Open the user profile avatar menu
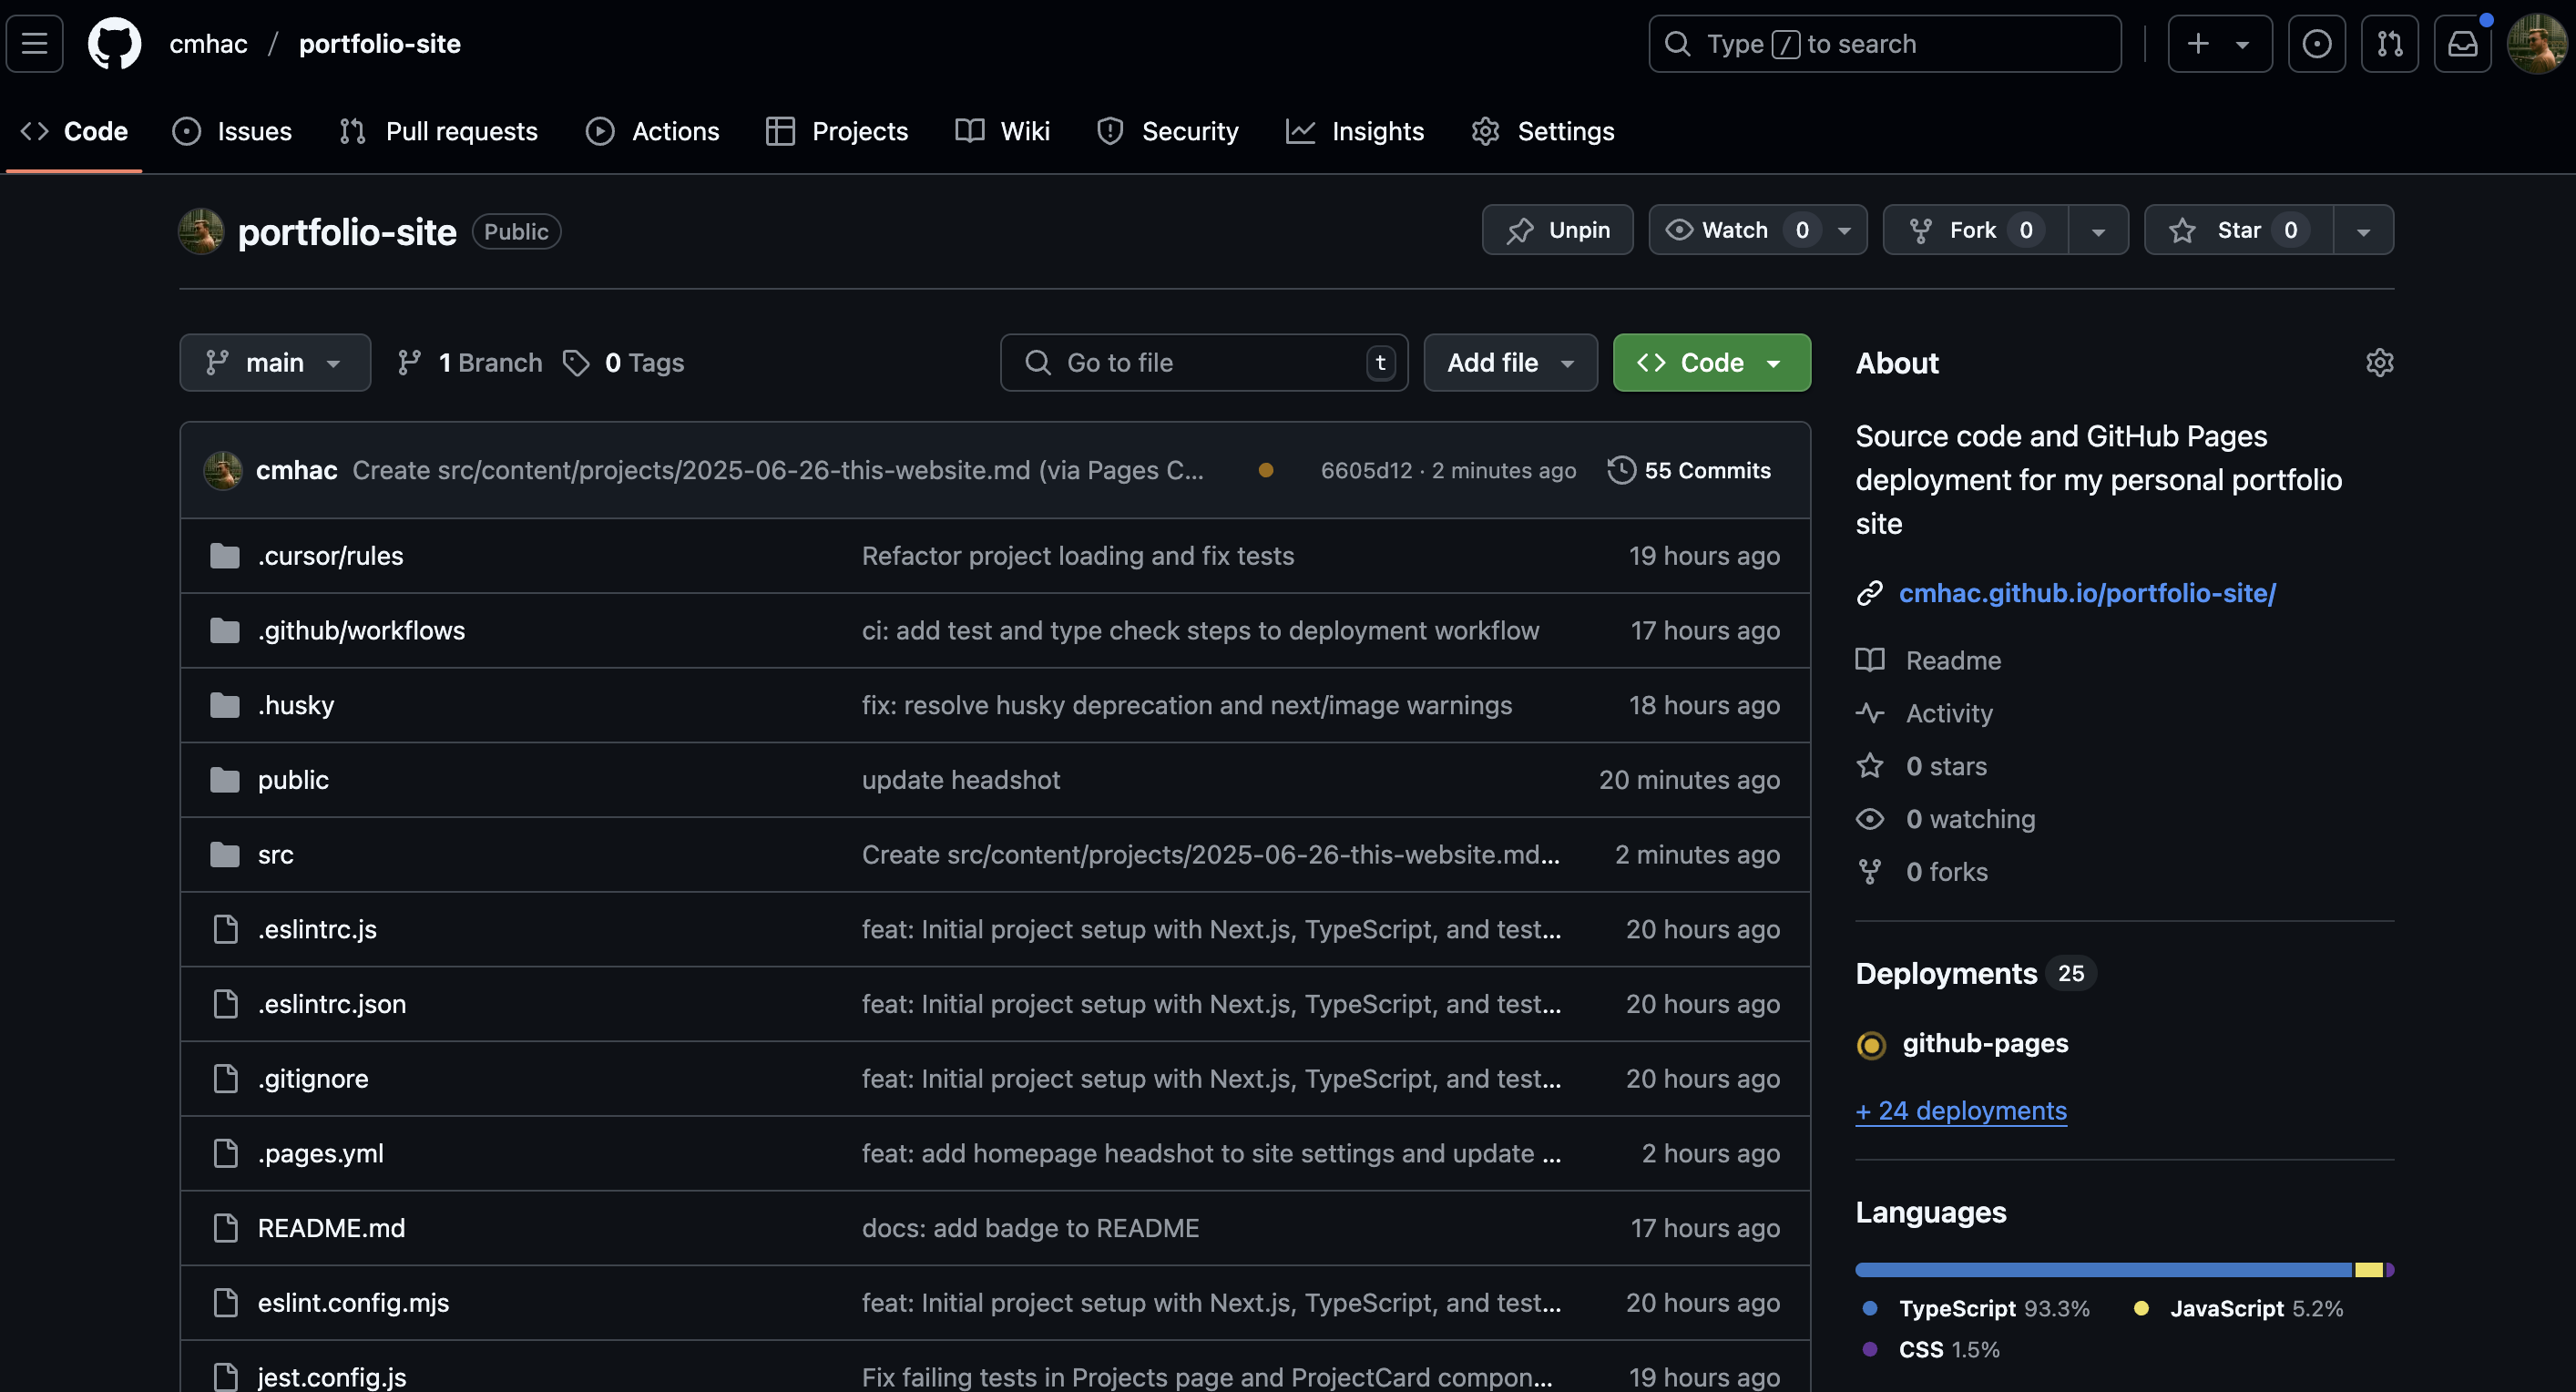The width and height of the screenshot is (2576, 1392). tap(2537, 44)
